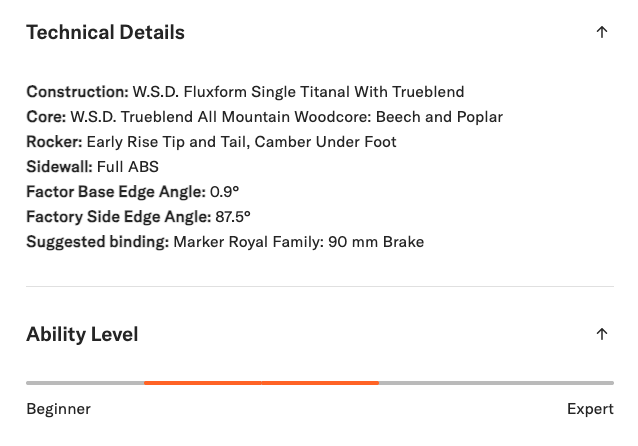This screenshot has height=446, width=638.
Task: Click the Ability Level heading
Action: (x=82, y=334)
